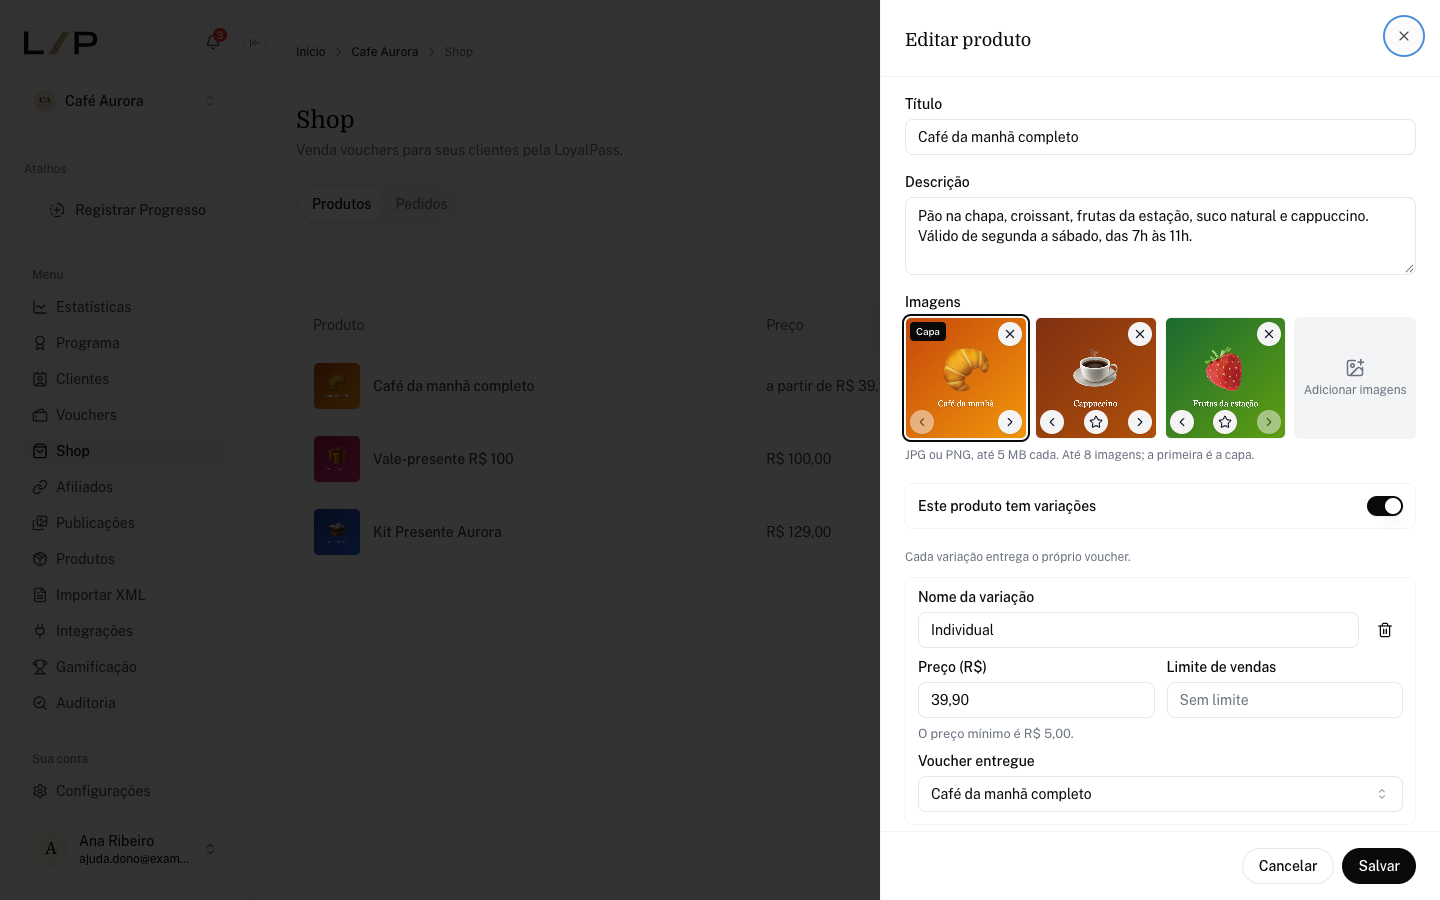The height and width of the screenshot is (900, 1440).
Task: Follow the Cafe Aurora breadcrumb link
Action: pyautogui.click(x=385, y=52)
